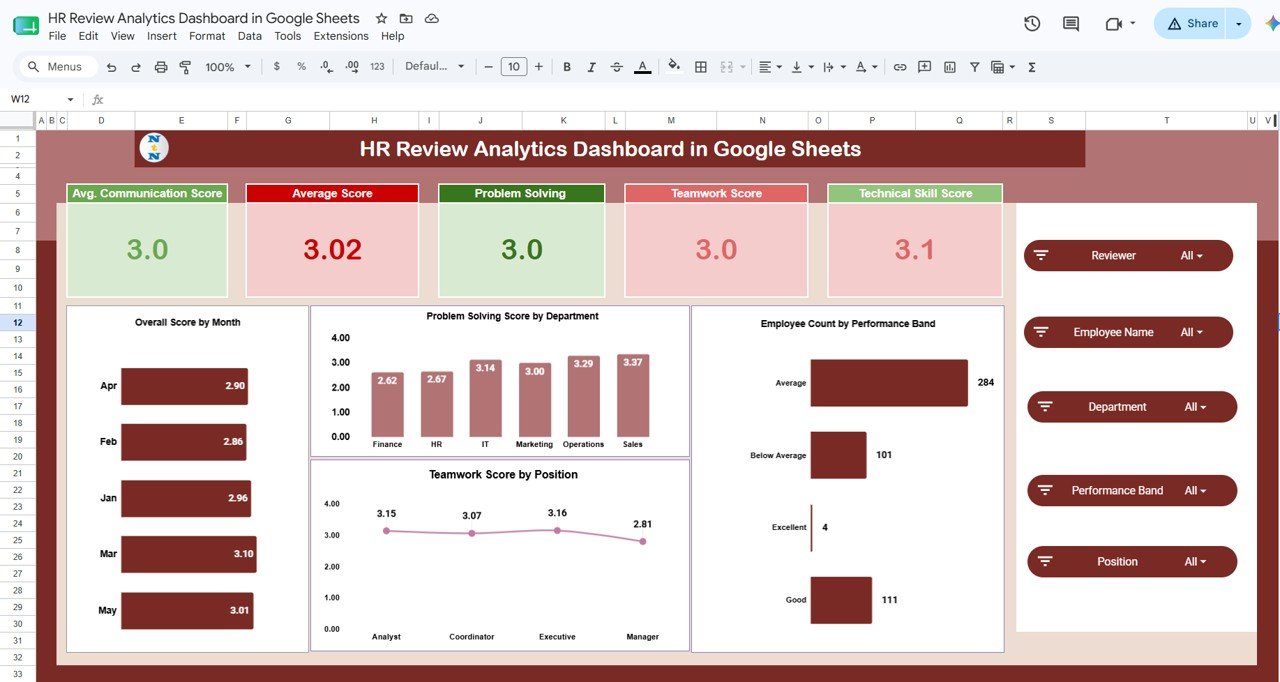1280x682 pixels.
Task: Open the Help menu
Action: point(393,36)
